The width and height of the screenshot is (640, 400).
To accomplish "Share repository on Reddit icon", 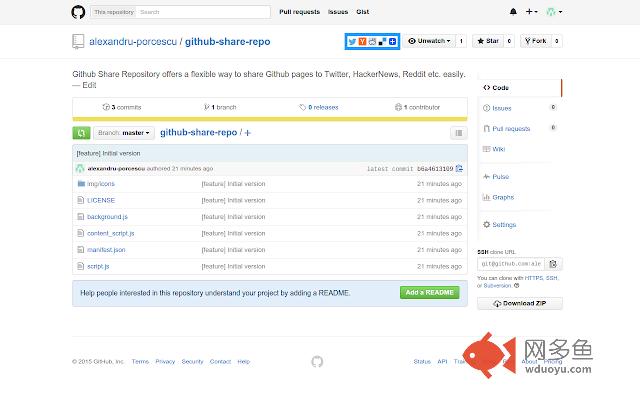I will tap(372, 42).
